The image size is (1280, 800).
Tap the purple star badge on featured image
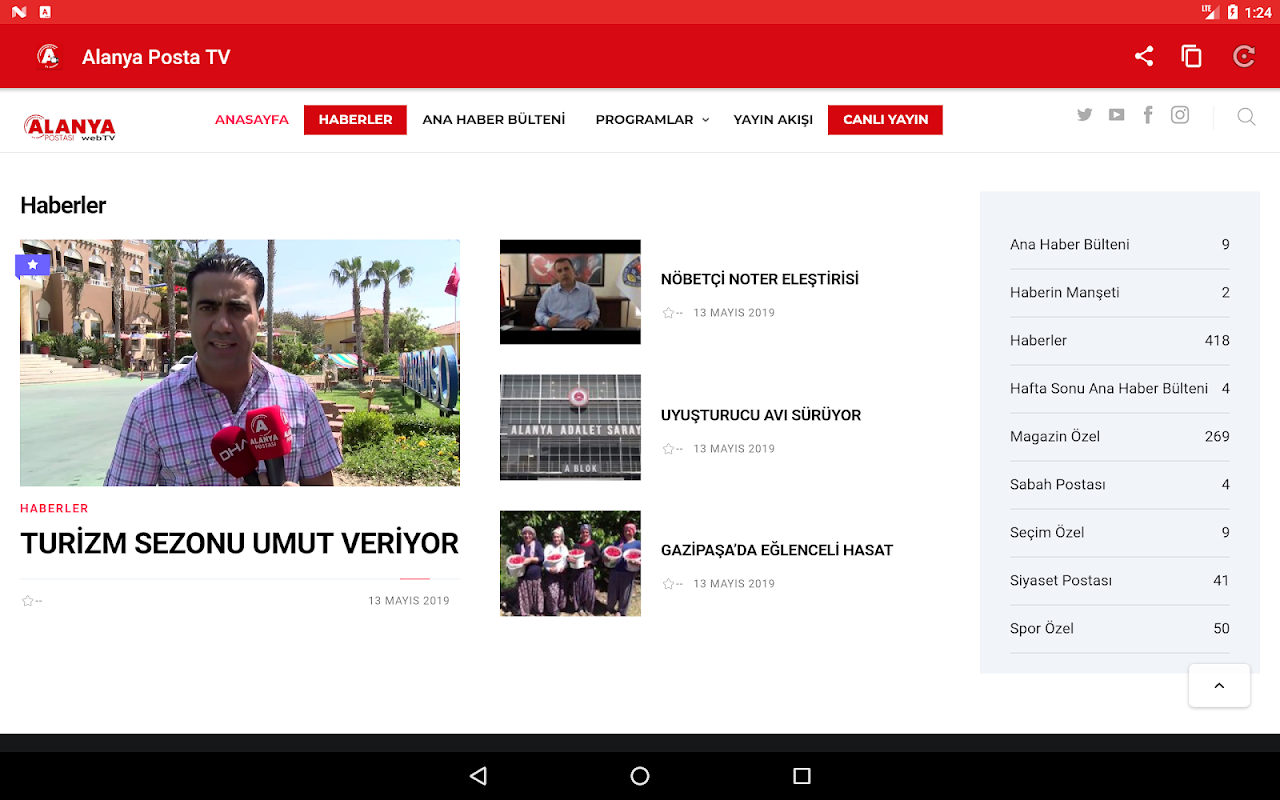(x=32, y=265)
